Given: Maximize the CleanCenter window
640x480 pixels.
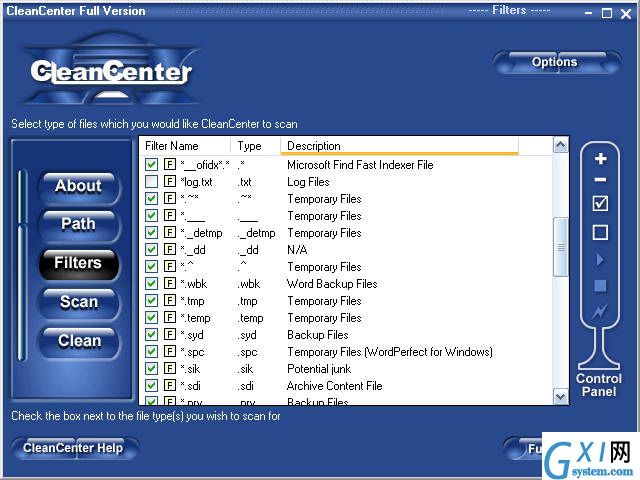Looking at the screenshot, I should 607,13.
